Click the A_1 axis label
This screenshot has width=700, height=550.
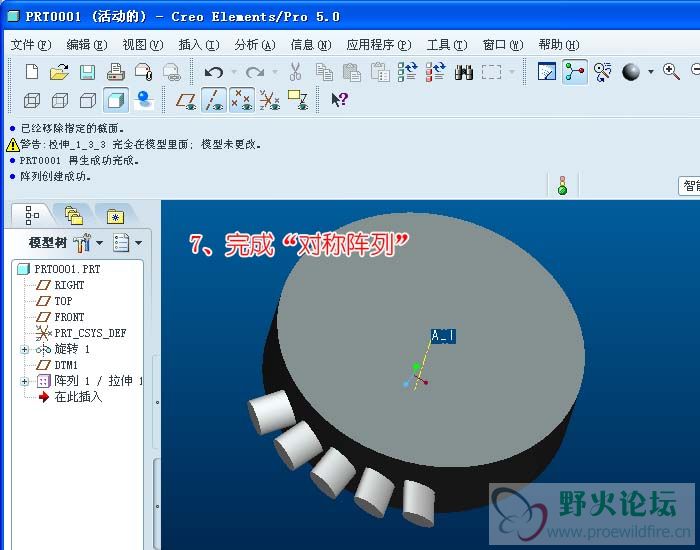(x=443, y=336)
